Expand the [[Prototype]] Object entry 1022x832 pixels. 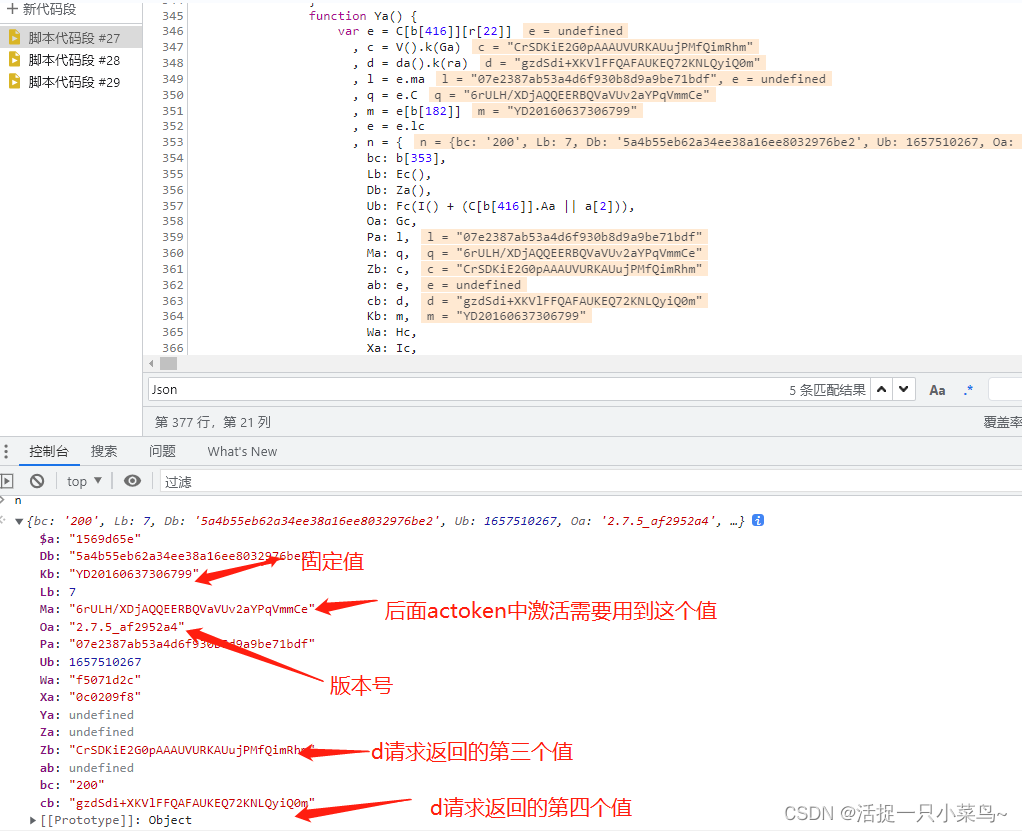33,820
